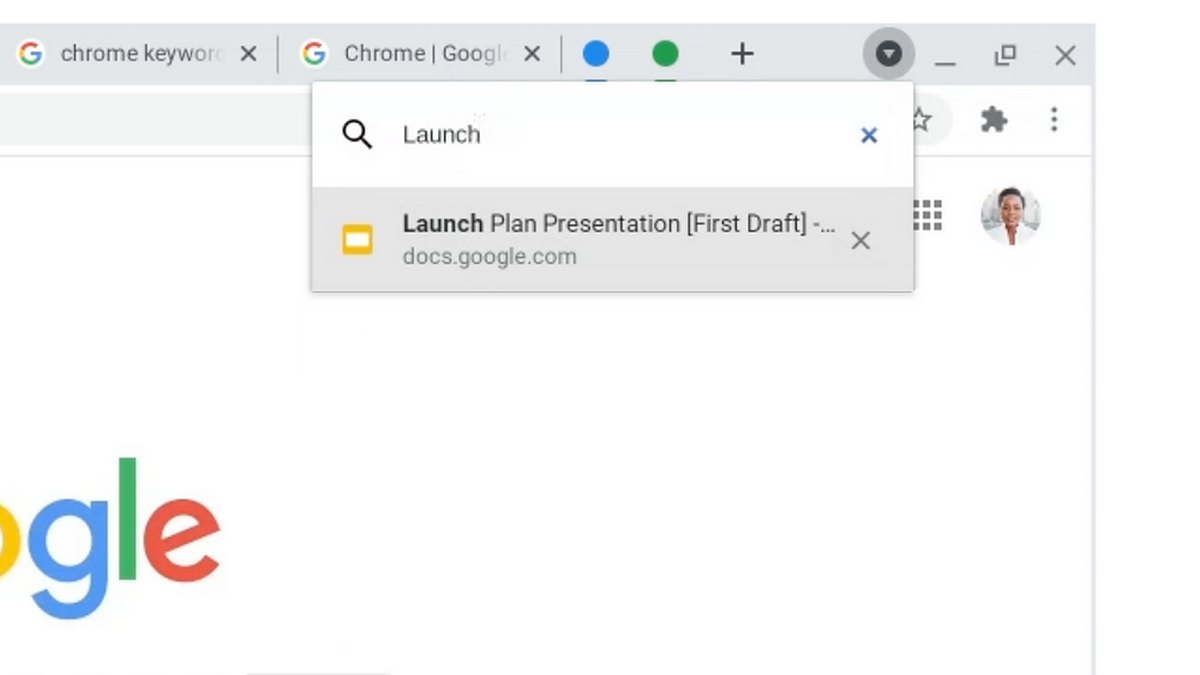
Task: Click the Google account profile avatar
Action: click(1010, 214)
